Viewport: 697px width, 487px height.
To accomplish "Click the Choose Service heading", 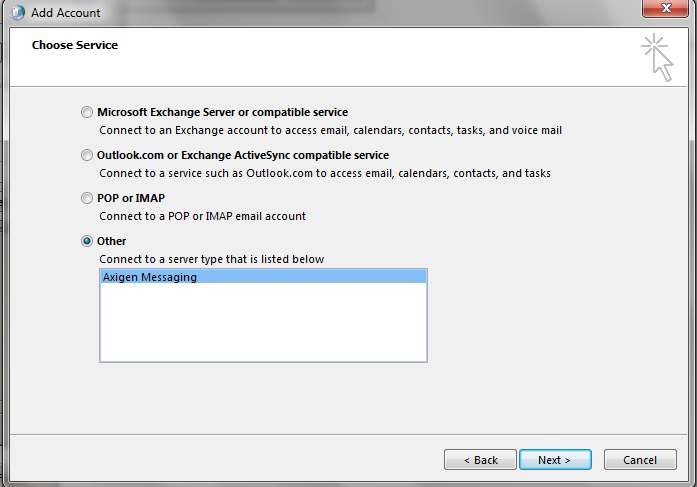I will pos(75,45).
